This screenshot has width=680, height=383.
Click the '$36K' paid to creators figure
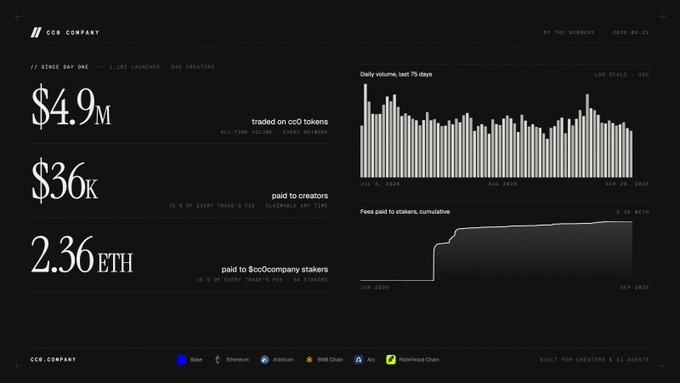click(65, 180)
